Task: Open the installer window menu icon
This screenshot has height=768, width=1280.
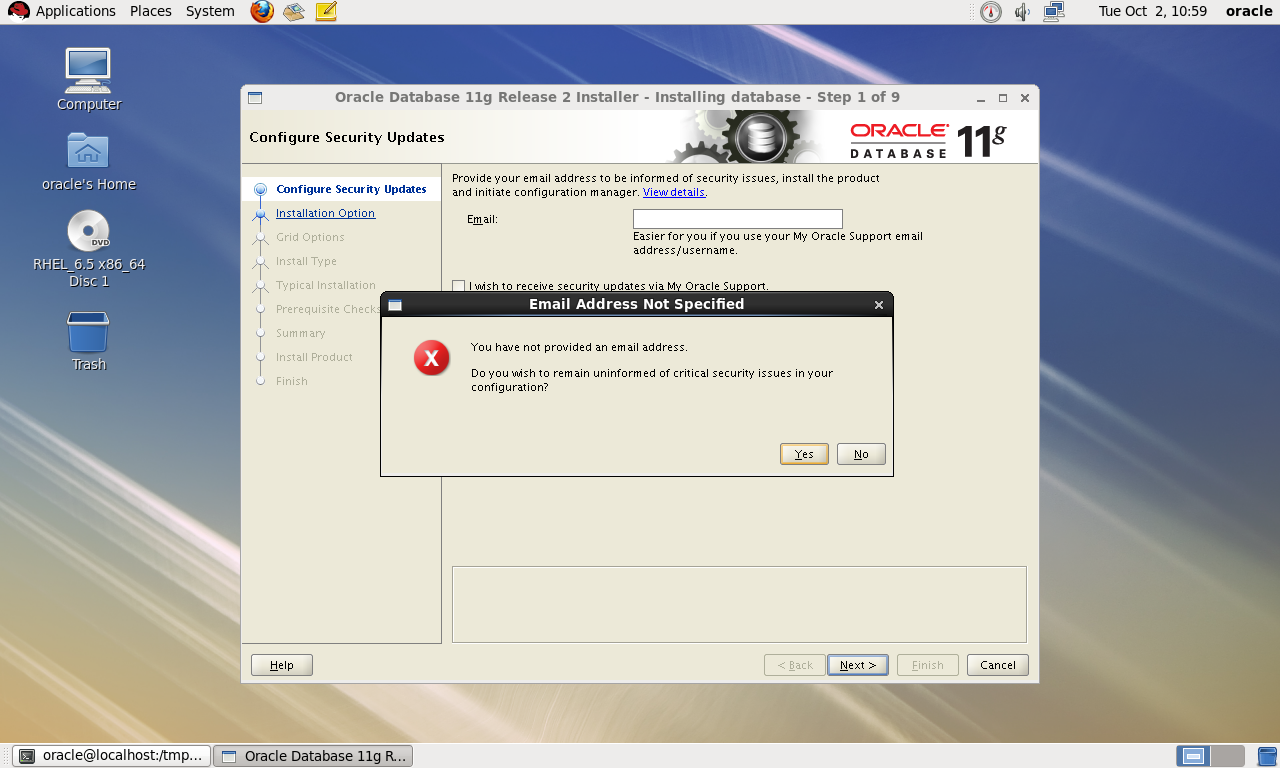Action: point(255,98)
